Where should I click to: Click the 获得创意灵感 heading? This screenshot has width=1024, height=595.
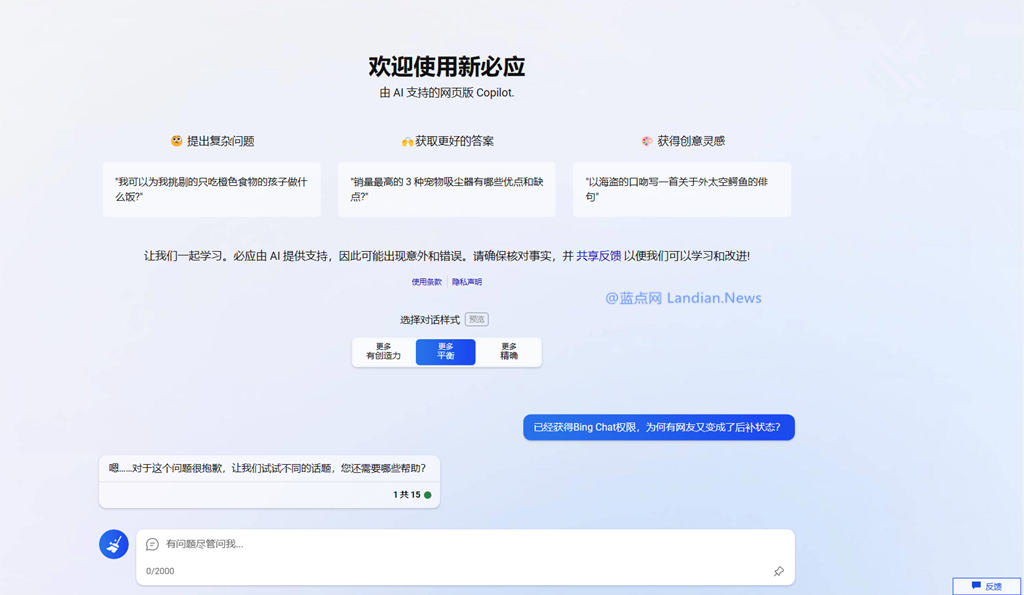691,141
